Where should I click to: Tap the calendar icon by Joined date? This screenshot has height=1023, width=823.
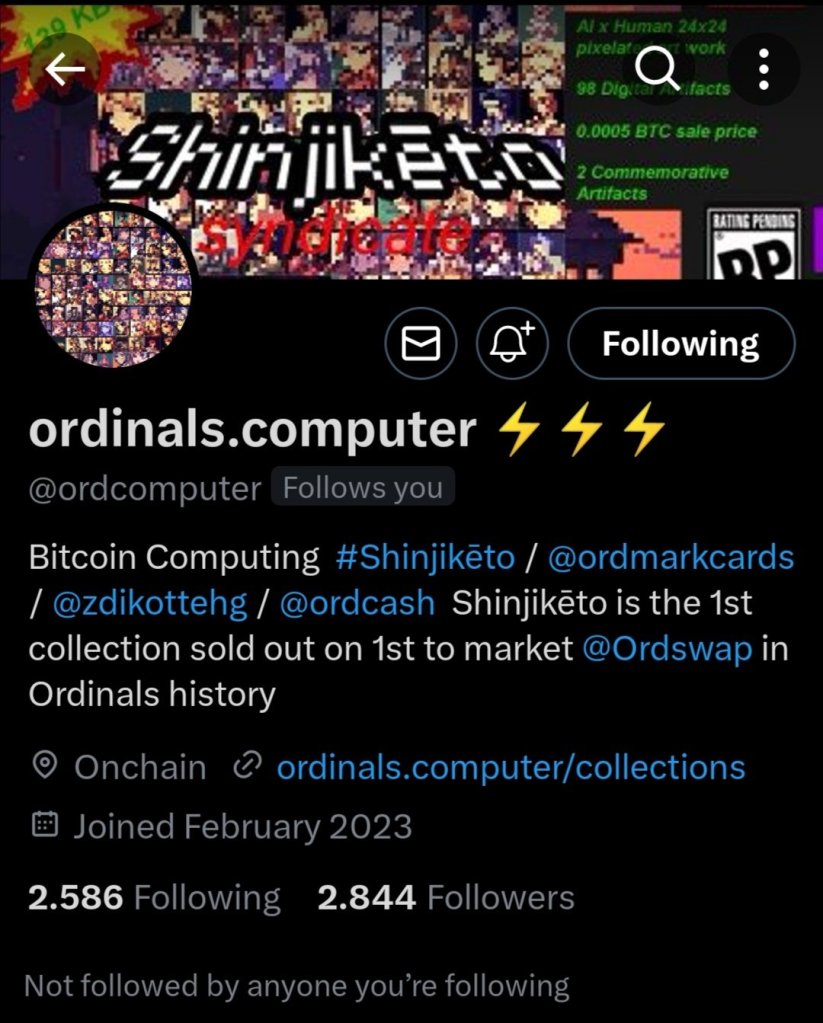45,825
